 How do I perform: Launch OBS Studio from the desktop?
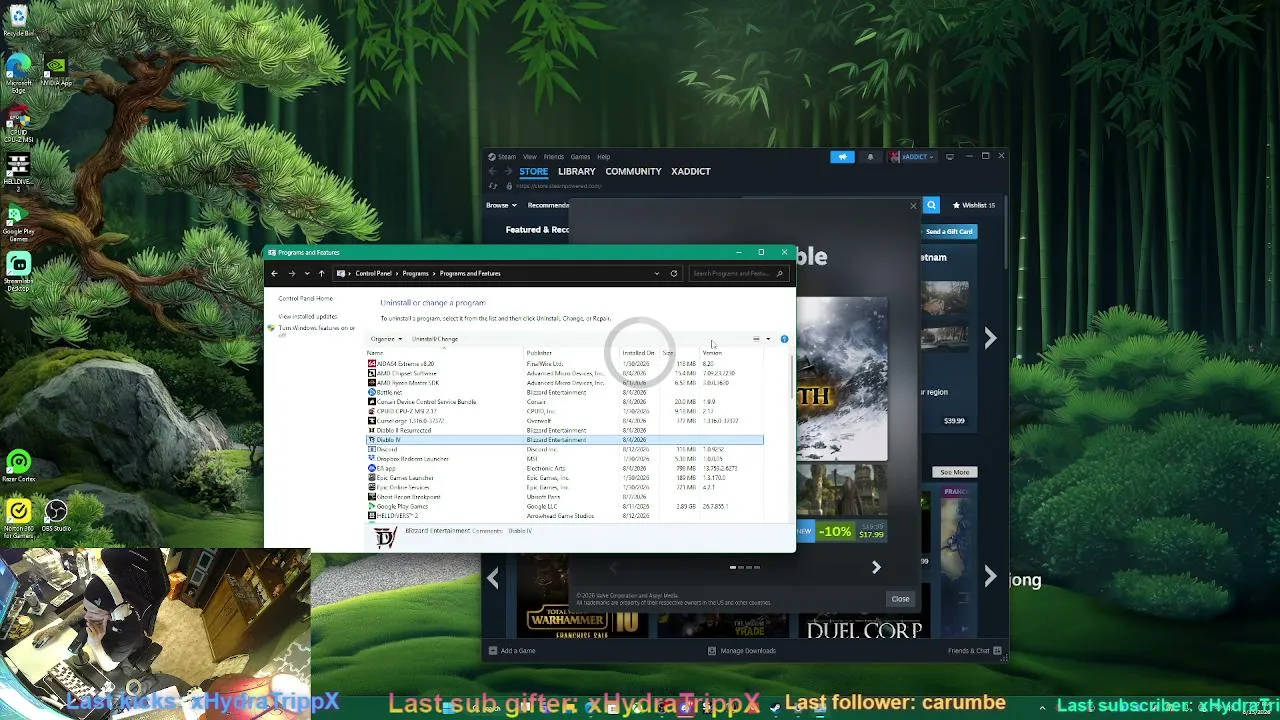pyautogui.click(x=56, y=516)
